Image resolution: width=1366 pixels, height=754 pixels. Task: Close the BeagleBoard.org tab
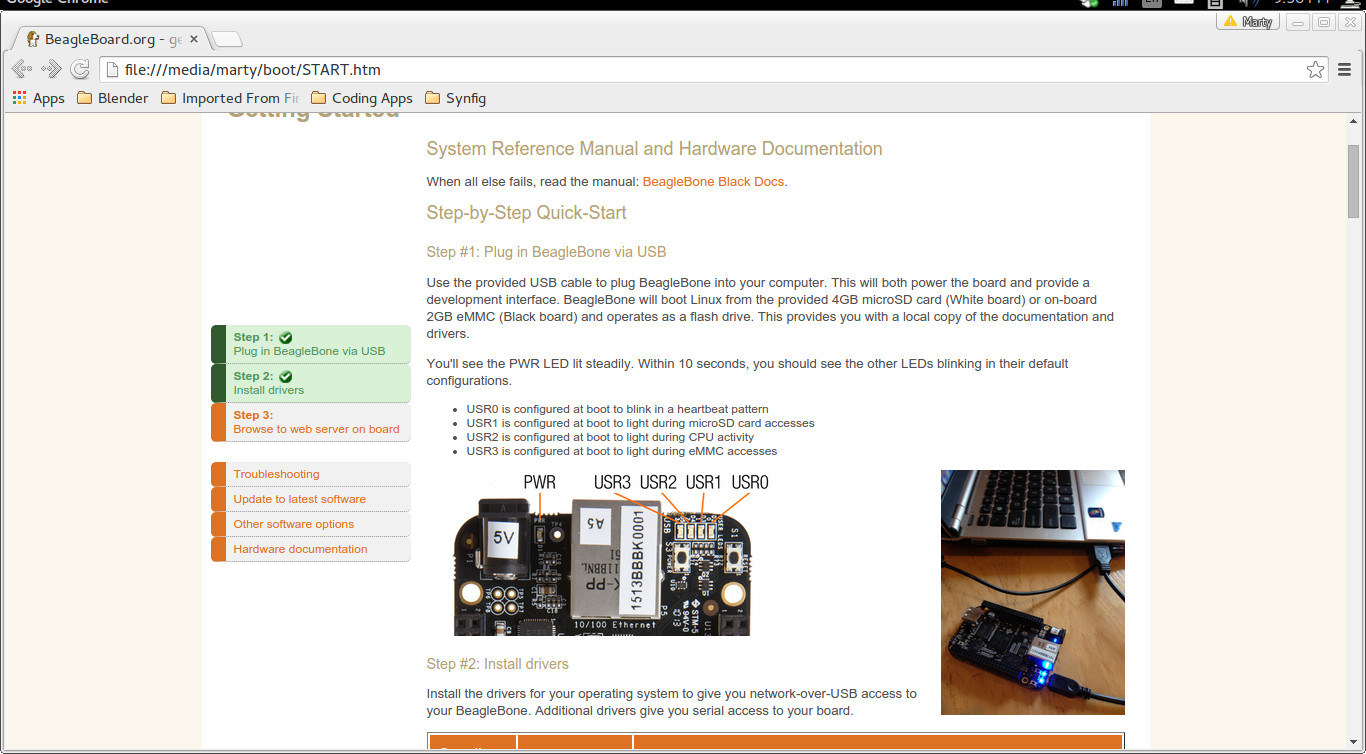194,39
